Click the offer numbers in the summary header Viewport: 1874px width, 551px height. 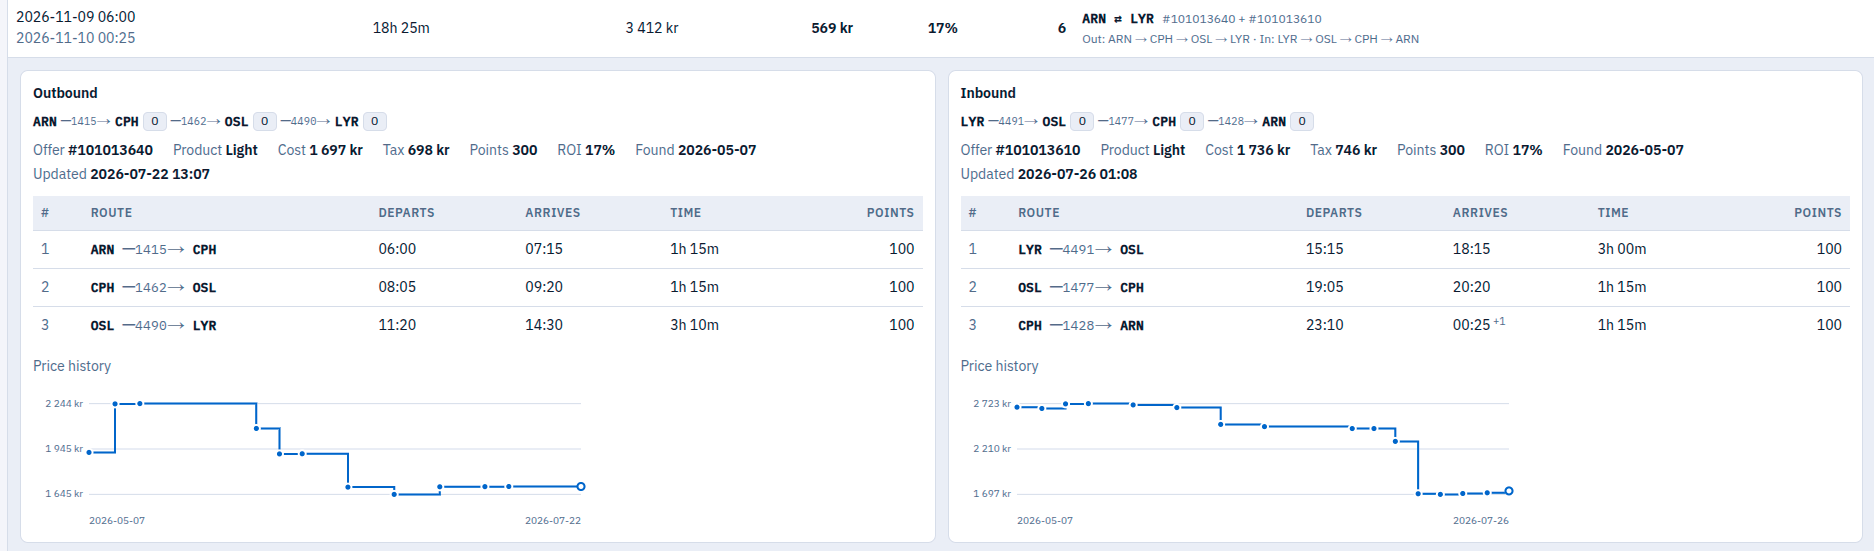[1242, 19]
